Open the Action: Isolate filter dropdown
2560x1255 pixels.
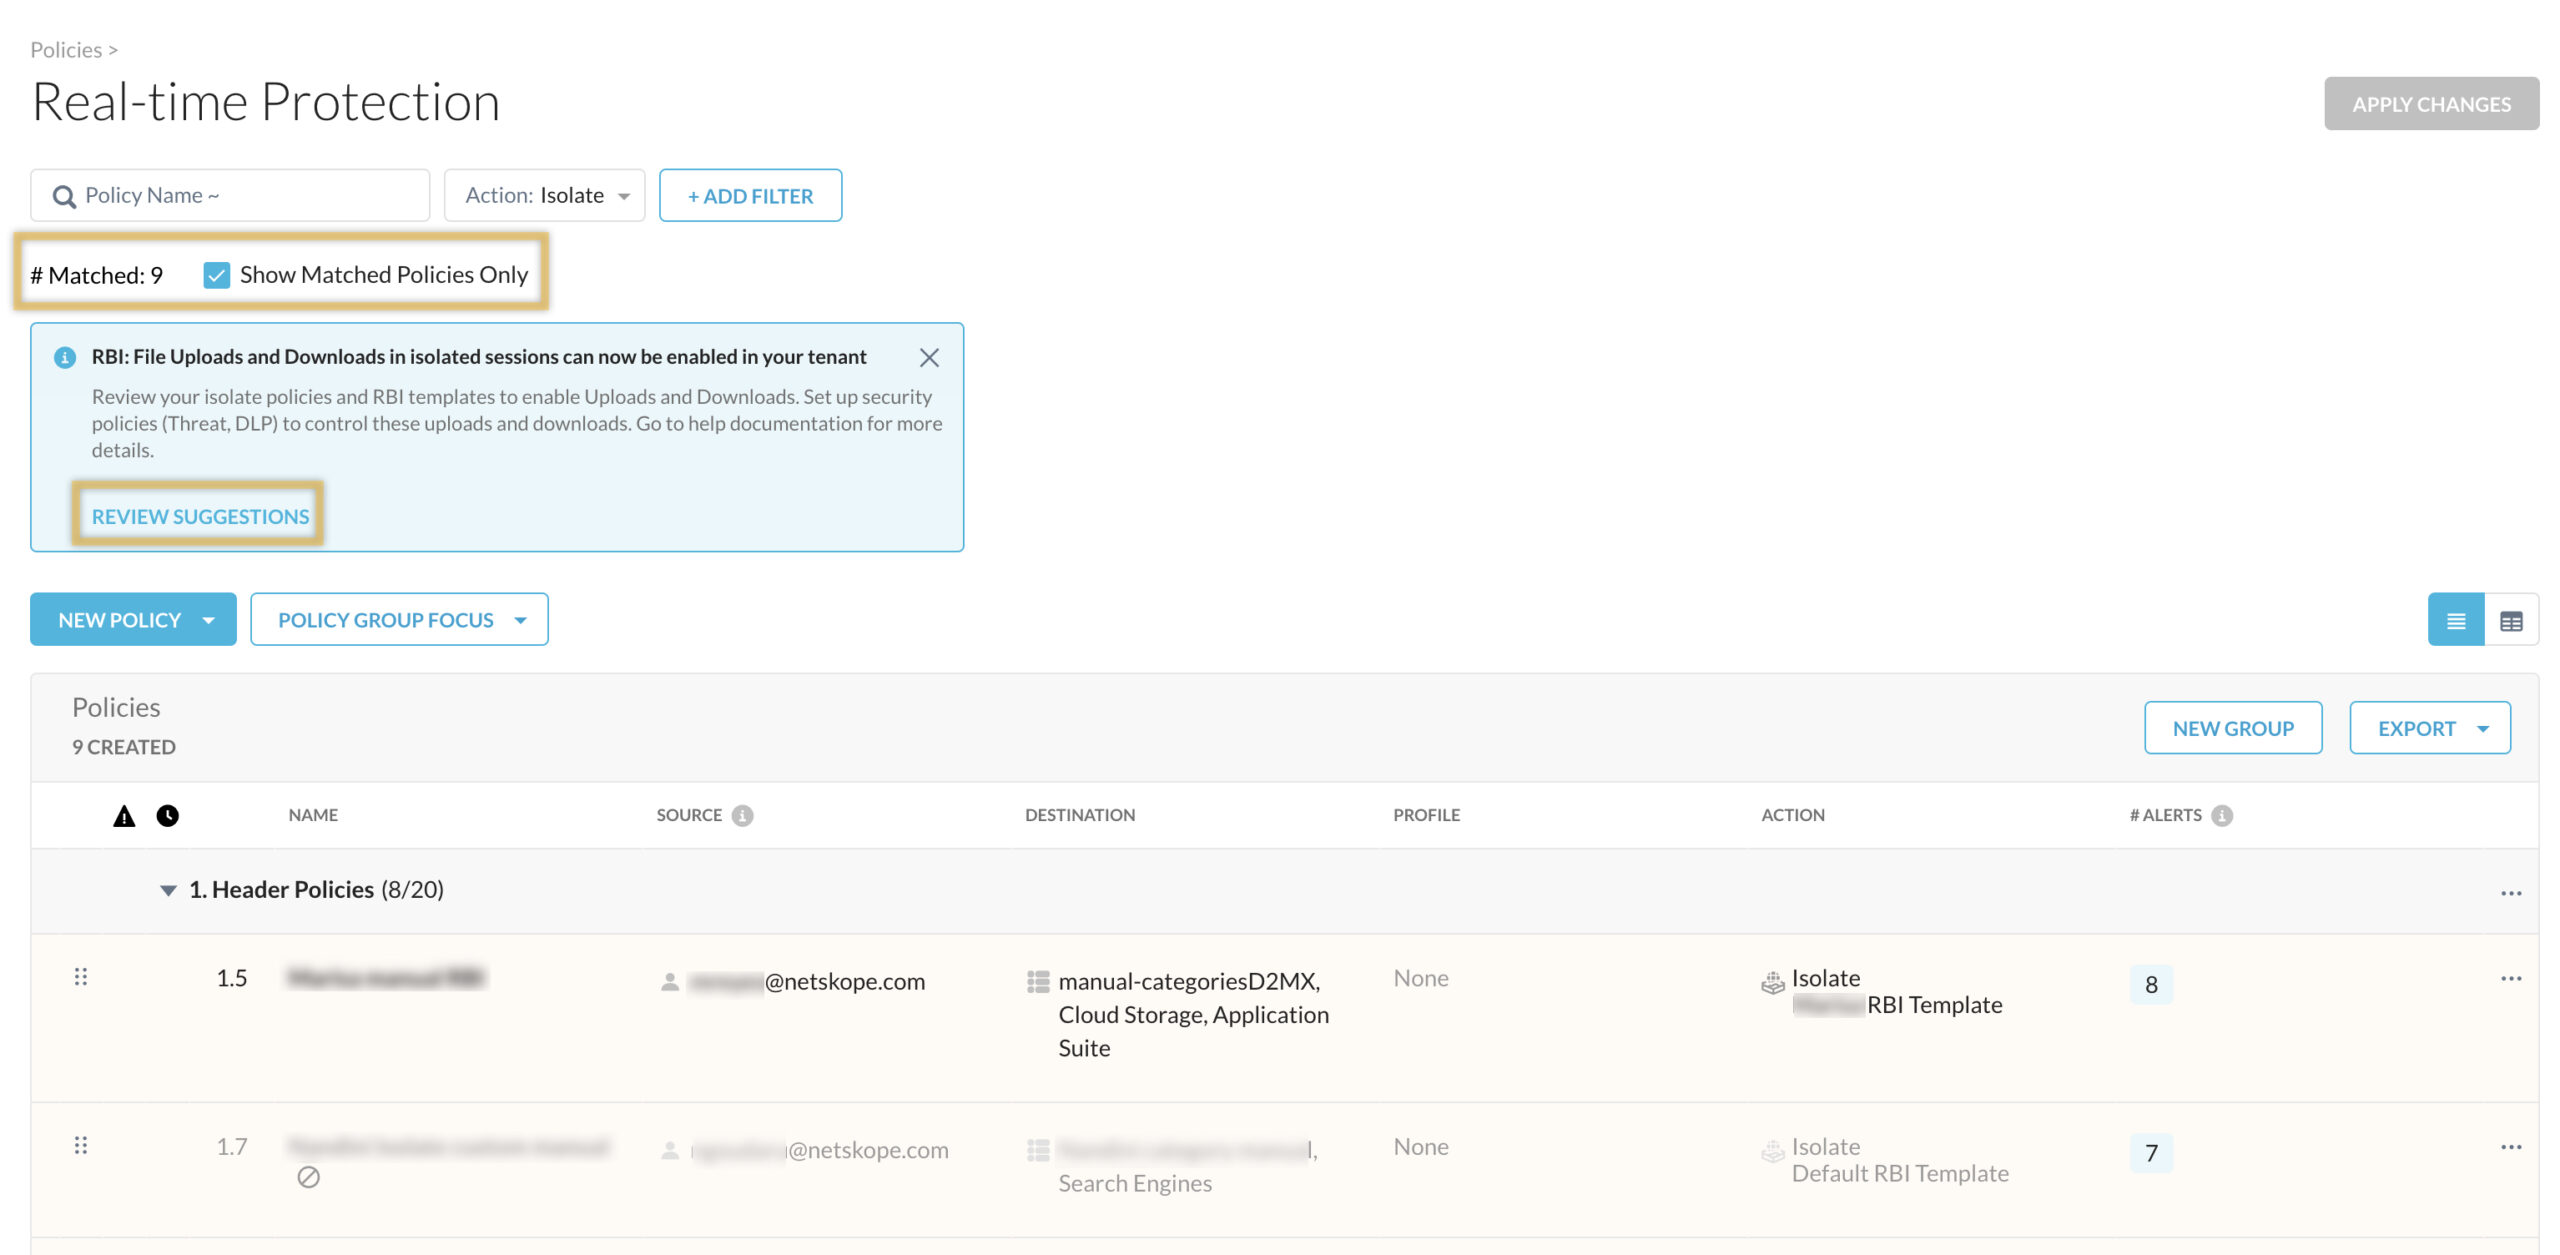(545, 196)
